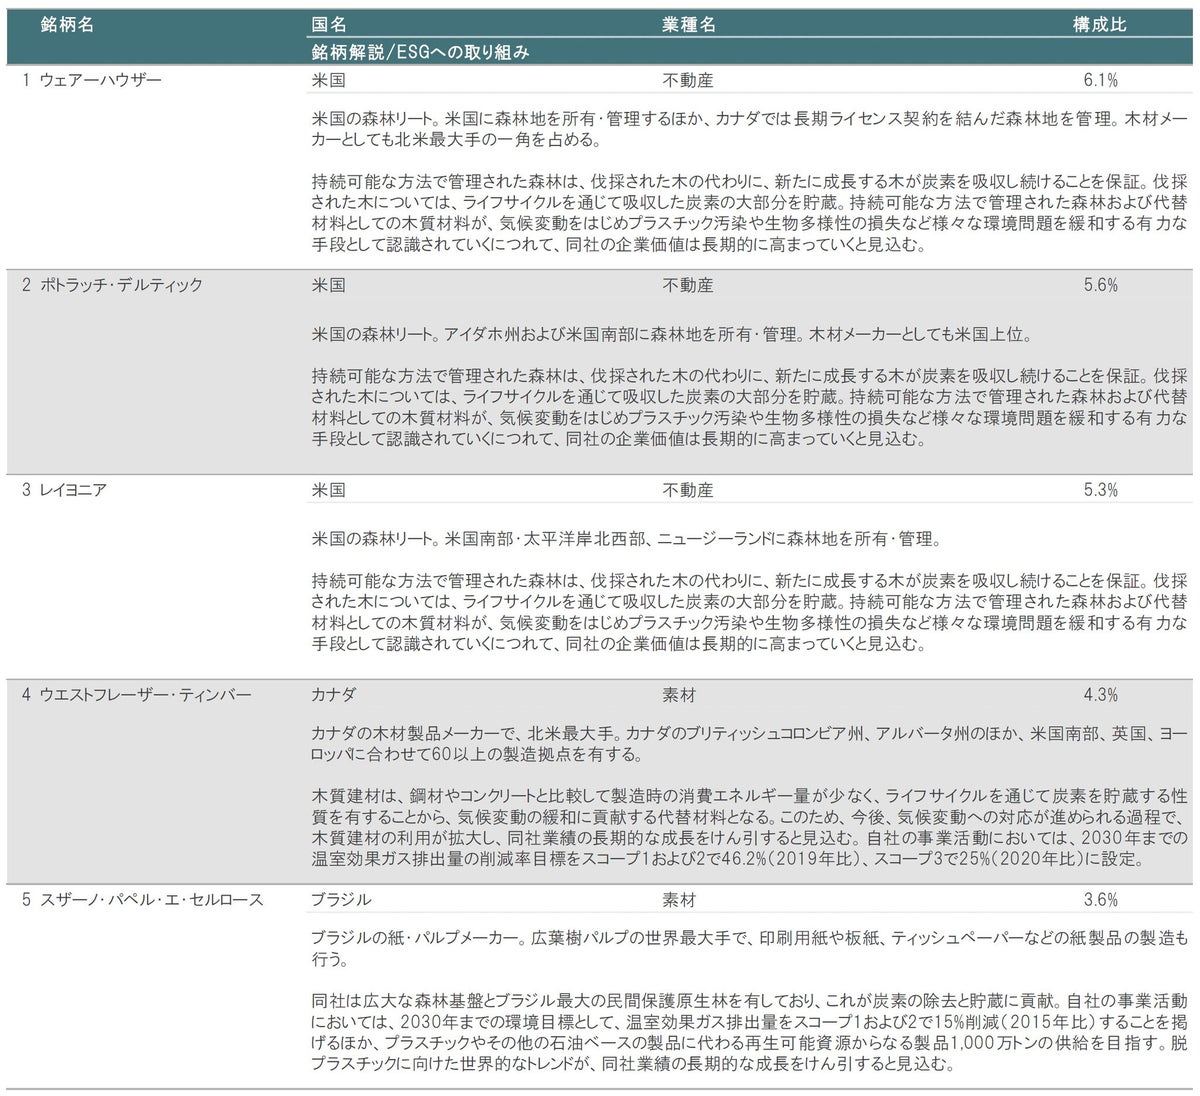Click the ウェアーハウザー stock name

[100, 80]
